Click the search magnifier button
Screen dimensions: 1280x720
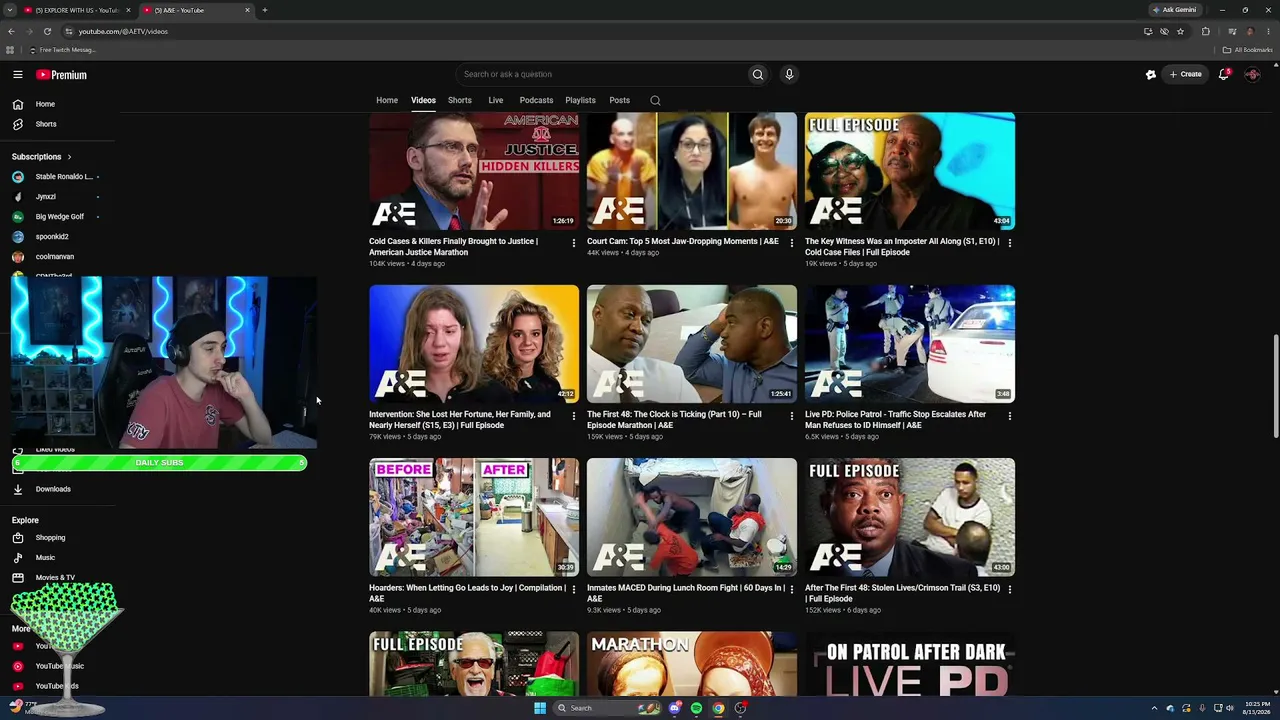[x=758, y=74]
